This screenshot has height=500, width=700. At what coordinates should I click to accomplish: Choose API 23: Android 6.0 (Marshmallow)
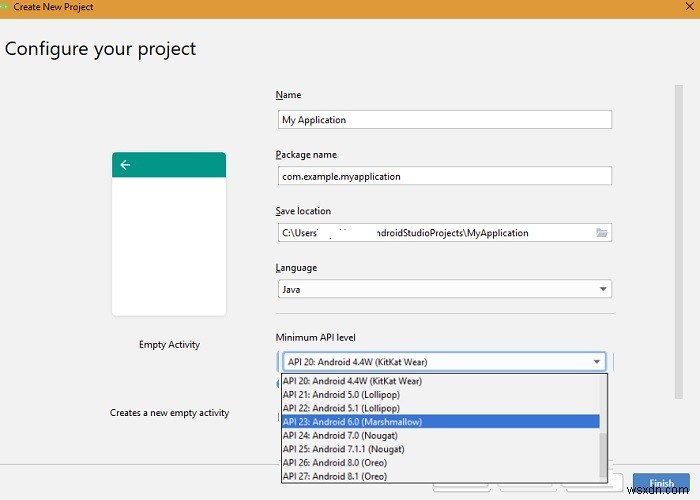pyautogui.click(x=441, y=421)
